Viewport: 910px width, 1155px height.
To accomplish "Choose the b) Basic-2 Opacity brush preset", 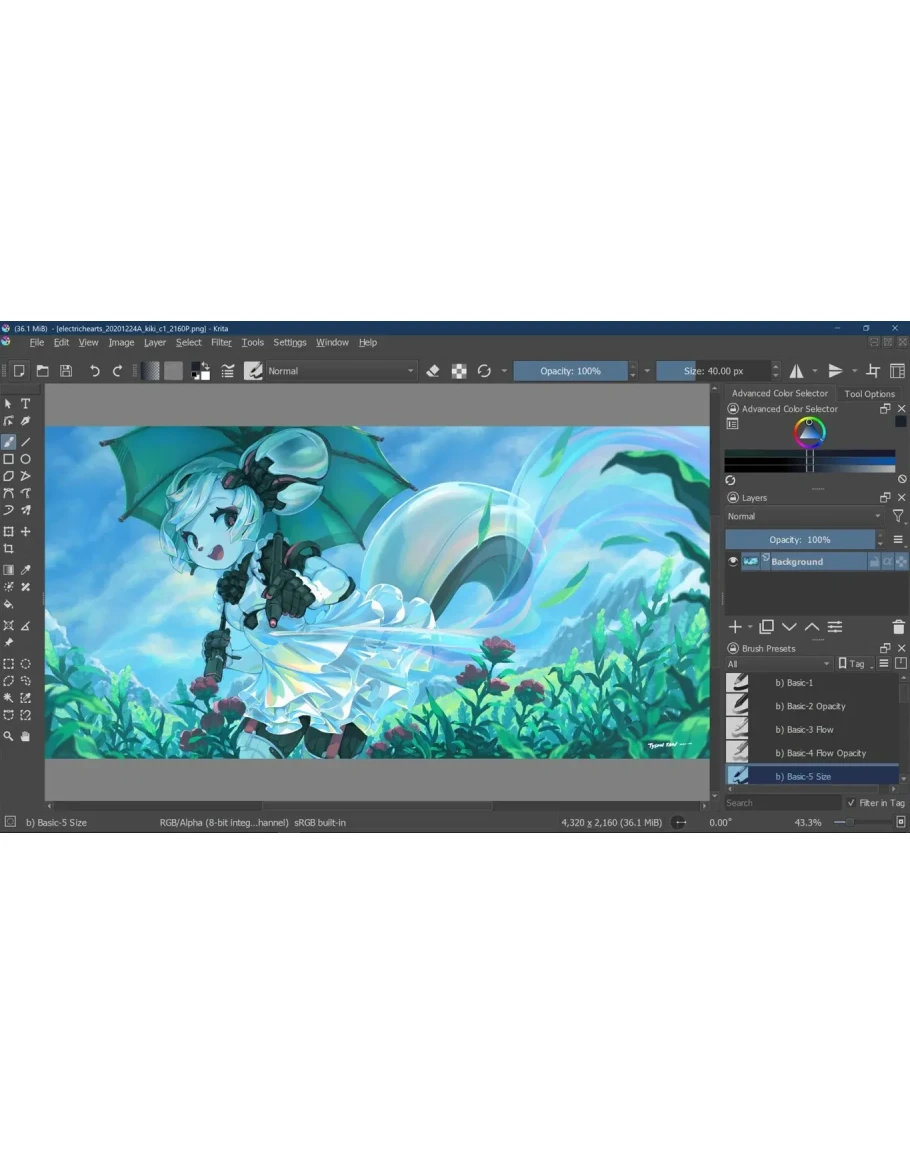I will [x=810, y=706].
